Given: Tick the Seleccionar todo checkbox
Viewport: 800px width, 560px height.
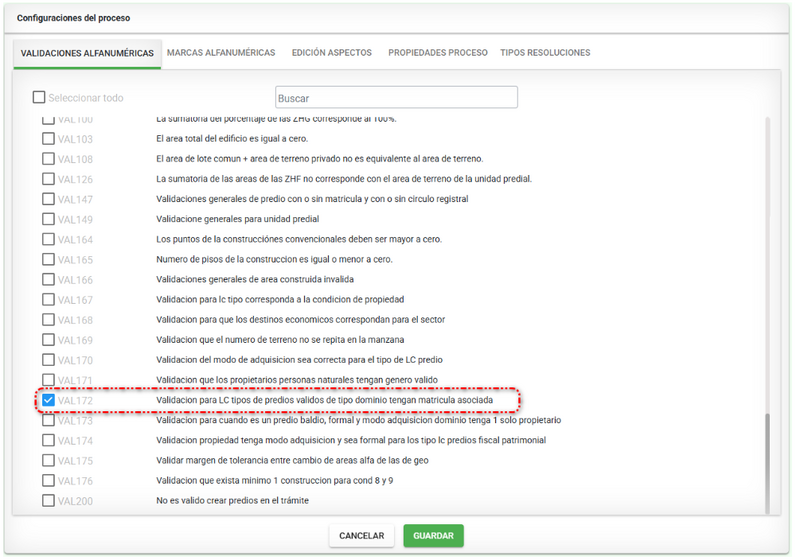Looking at the screenshot, I should [39, 97].
